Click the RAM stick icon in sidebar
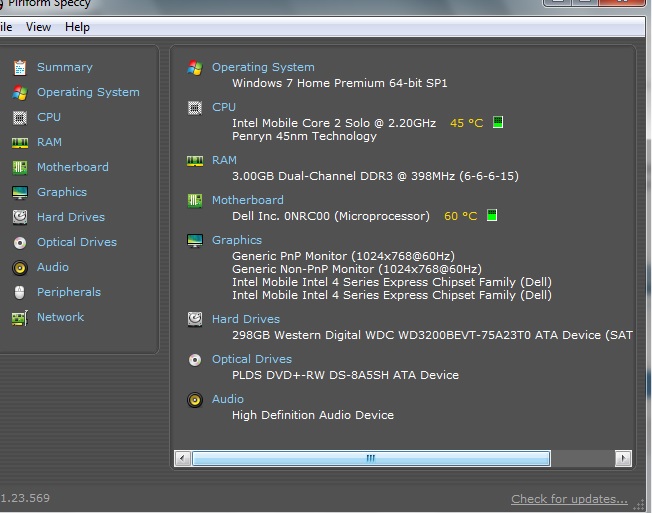652x513 pixels. click(x=20, y=143)
